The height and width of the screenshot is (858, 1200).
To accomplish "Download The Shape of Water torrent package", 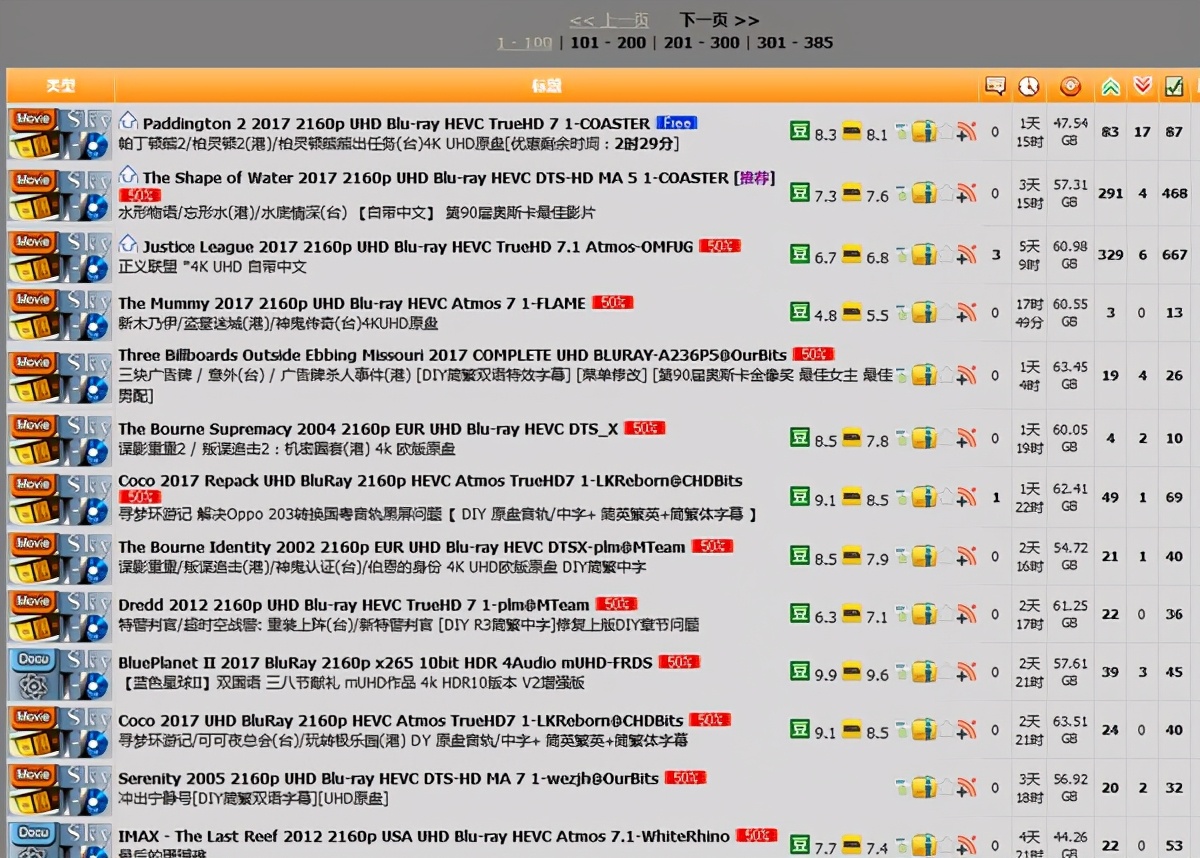I will click(924, 193).
